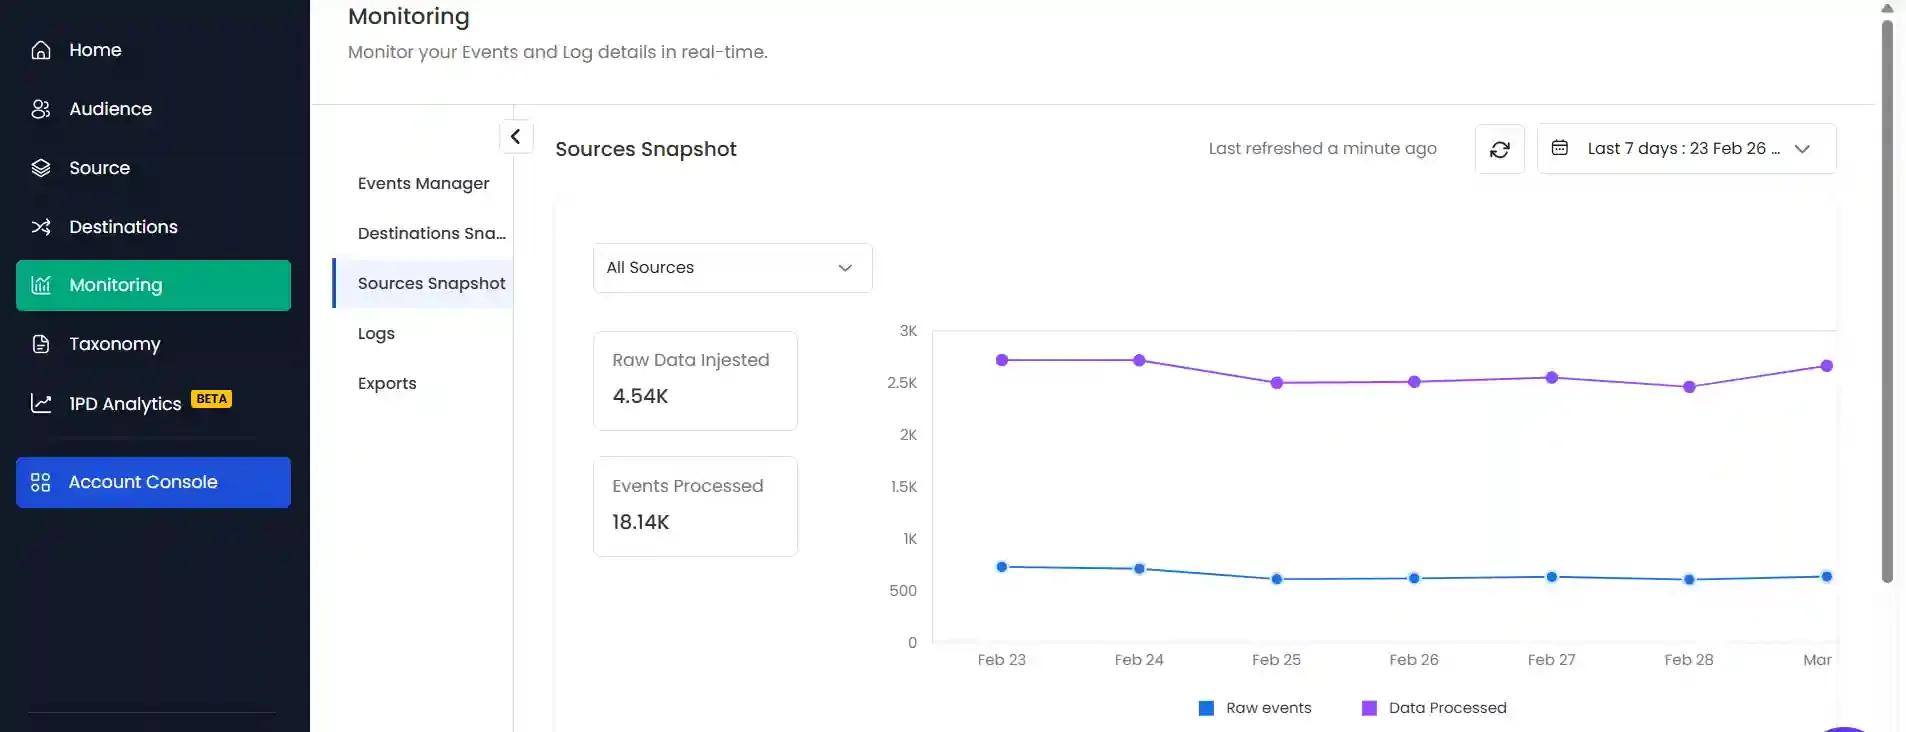Screen dimensions: 1906x732
Task: Click purple data point for Feb 24
Action: 1139,360
